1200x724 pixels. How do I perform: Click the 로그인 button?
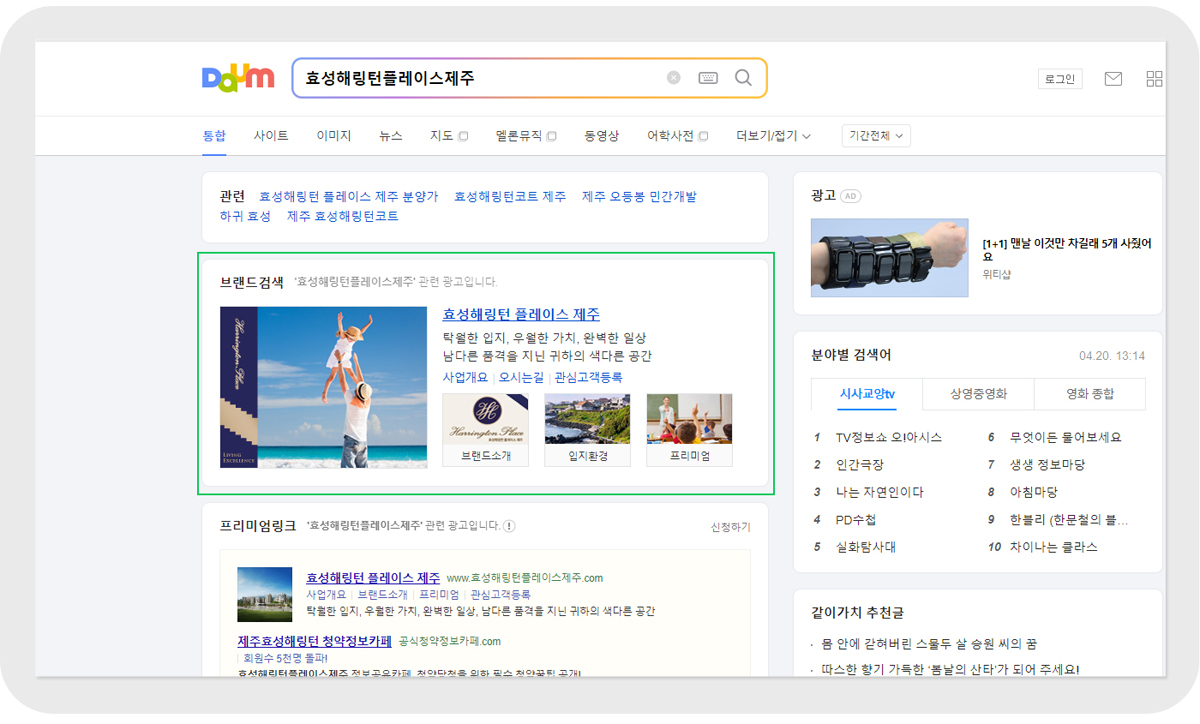tap(1059, 79)
